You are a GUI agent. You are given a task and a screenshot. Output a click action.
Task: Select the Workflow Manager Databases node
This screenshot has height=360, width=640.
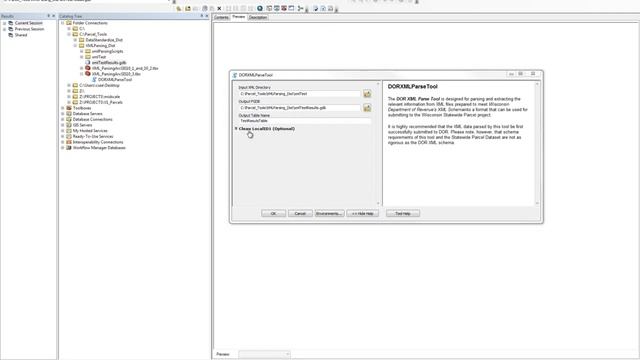click(99, 148)
